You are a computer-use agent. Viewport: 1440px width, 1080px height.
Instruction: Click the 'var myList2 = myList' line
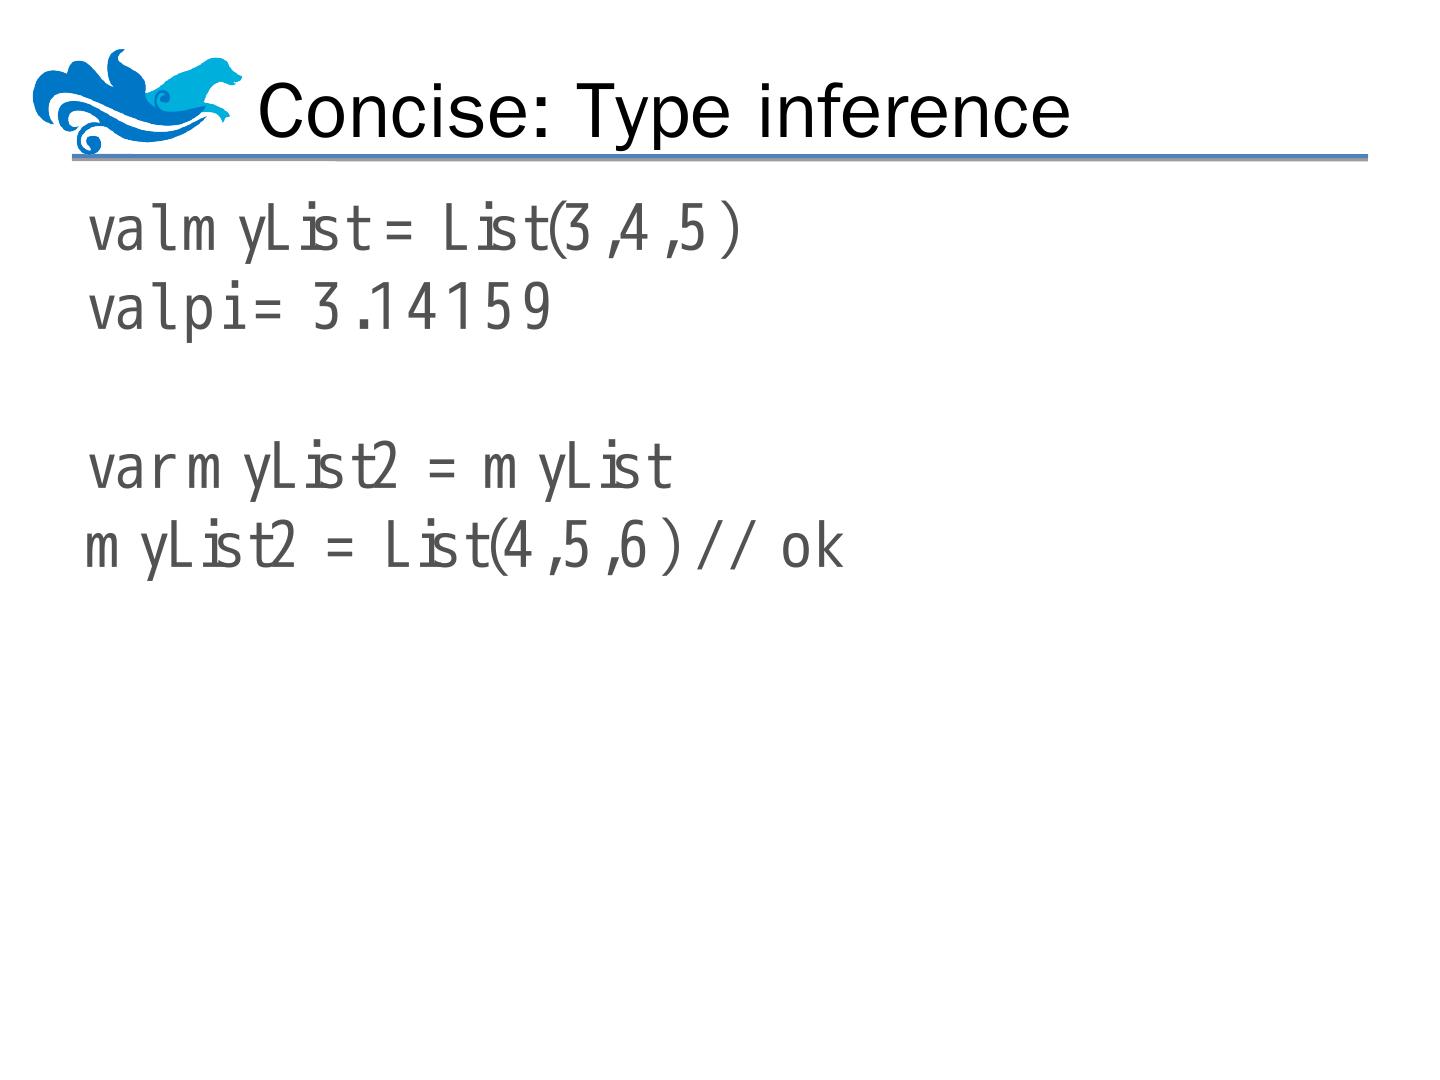point(380,468)
